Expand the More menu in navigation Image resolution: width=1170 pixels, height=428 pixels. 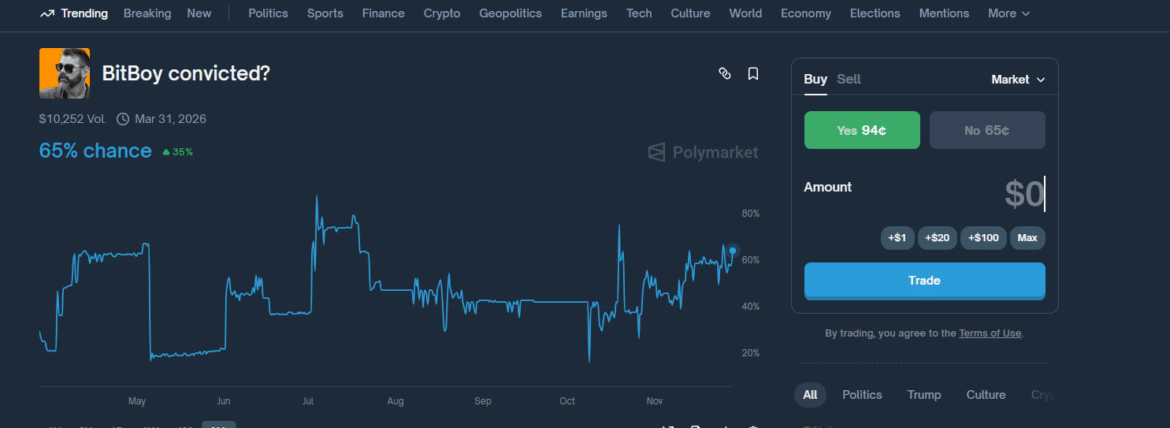(1008, 14)
